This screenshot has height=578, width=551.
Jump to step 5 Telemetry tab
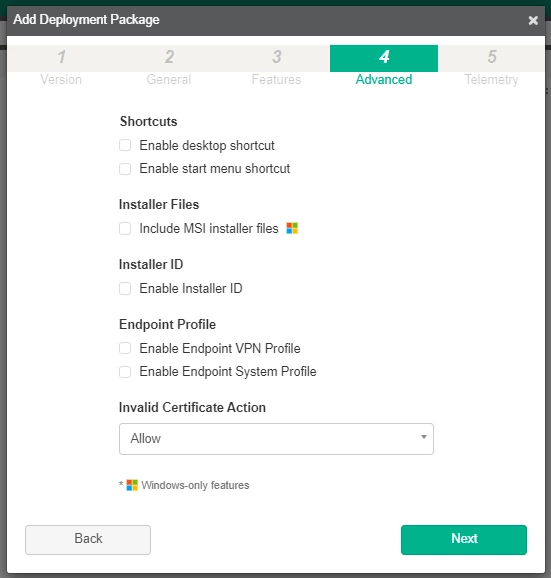tap(491, 67)
